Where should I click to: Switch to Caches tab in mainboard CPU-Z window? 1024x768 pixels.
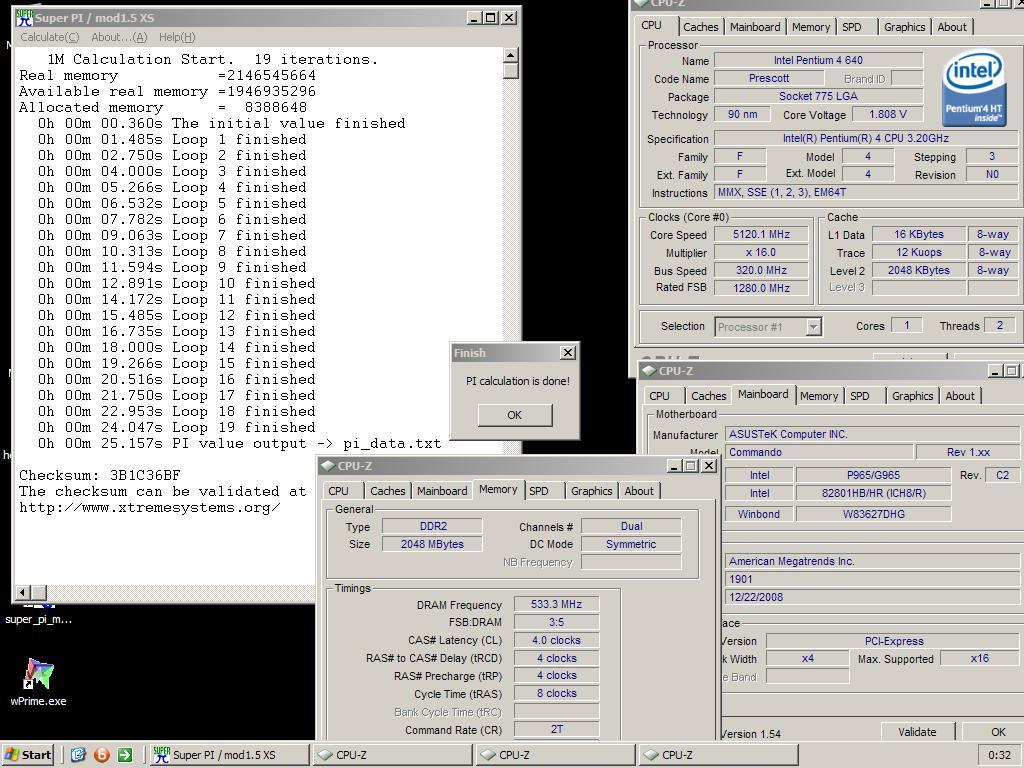[709, 396]
